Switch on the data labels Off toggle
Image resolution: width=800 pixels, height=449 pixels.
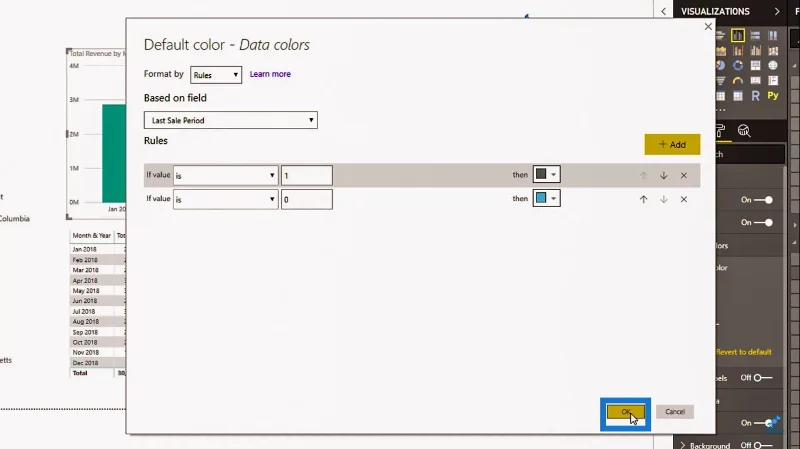[763, 378]
